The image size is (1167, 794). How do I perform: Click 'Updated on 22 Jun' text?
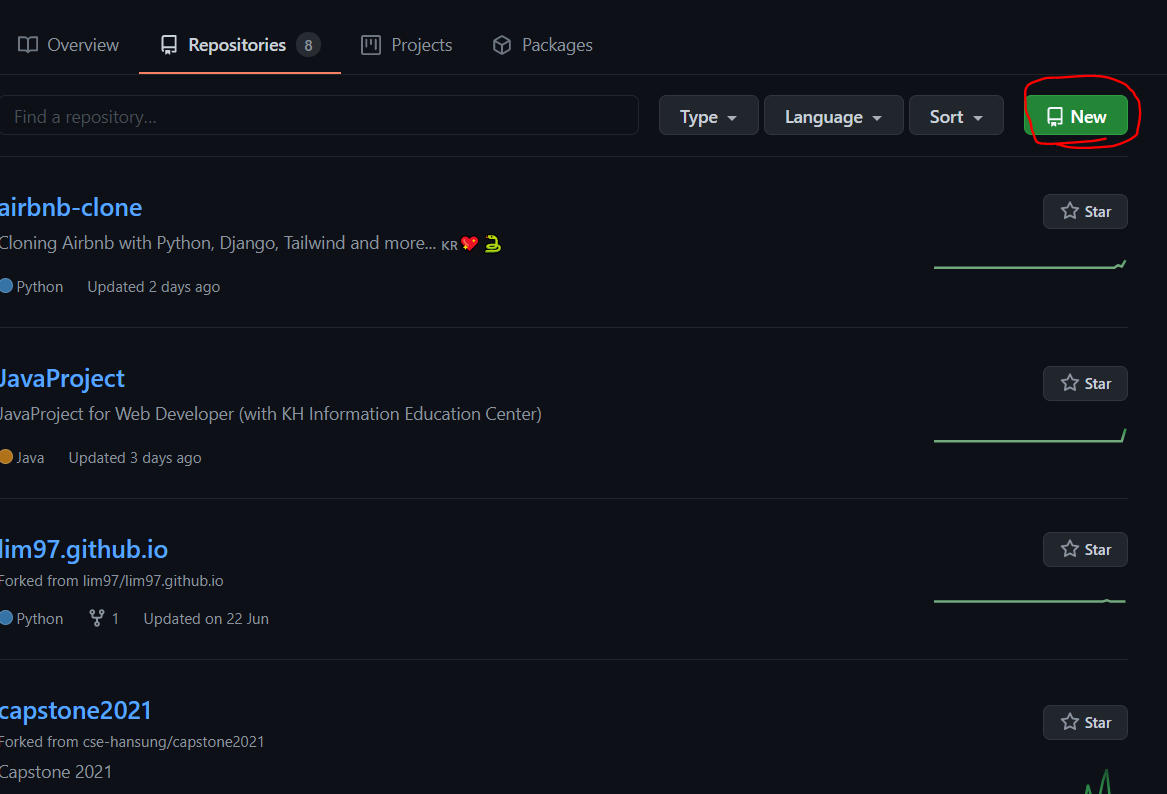[206, 618]
